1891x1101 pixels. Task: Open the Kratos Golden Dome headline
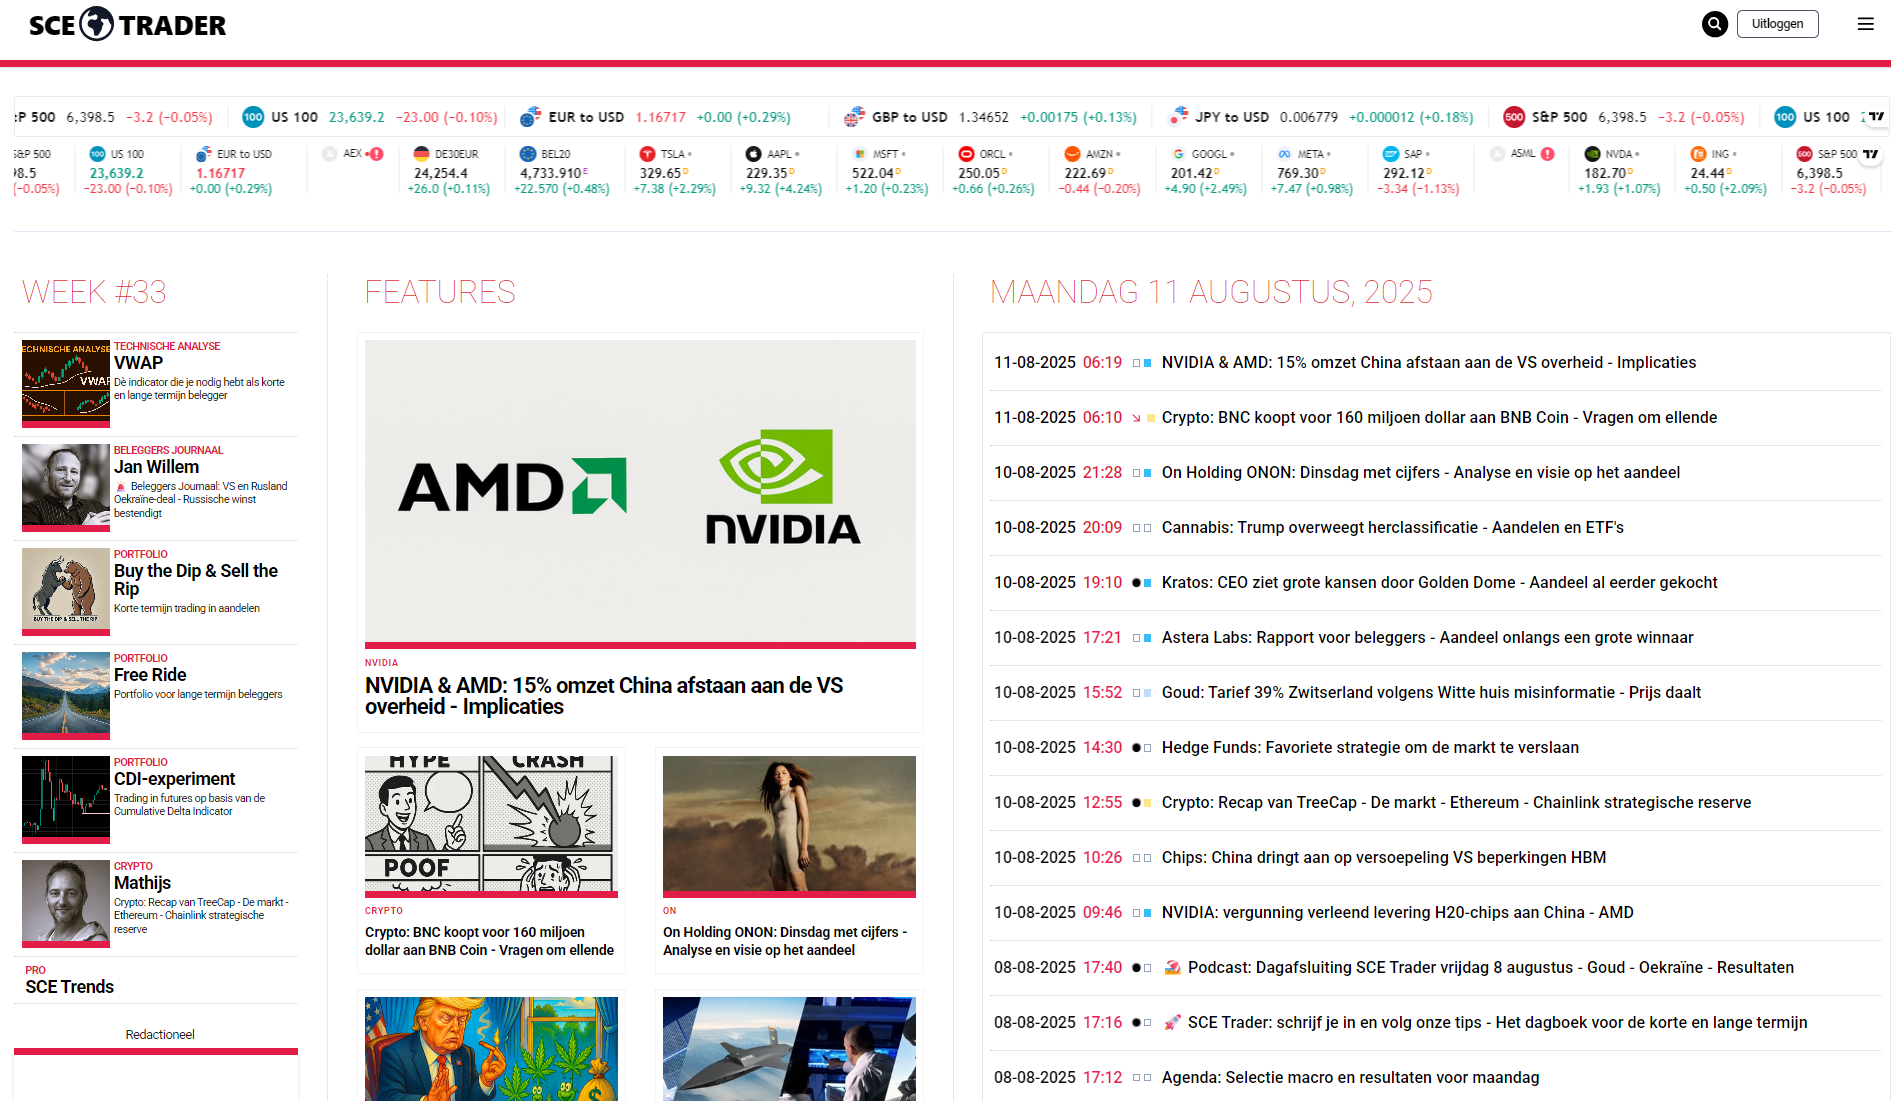1440,583
